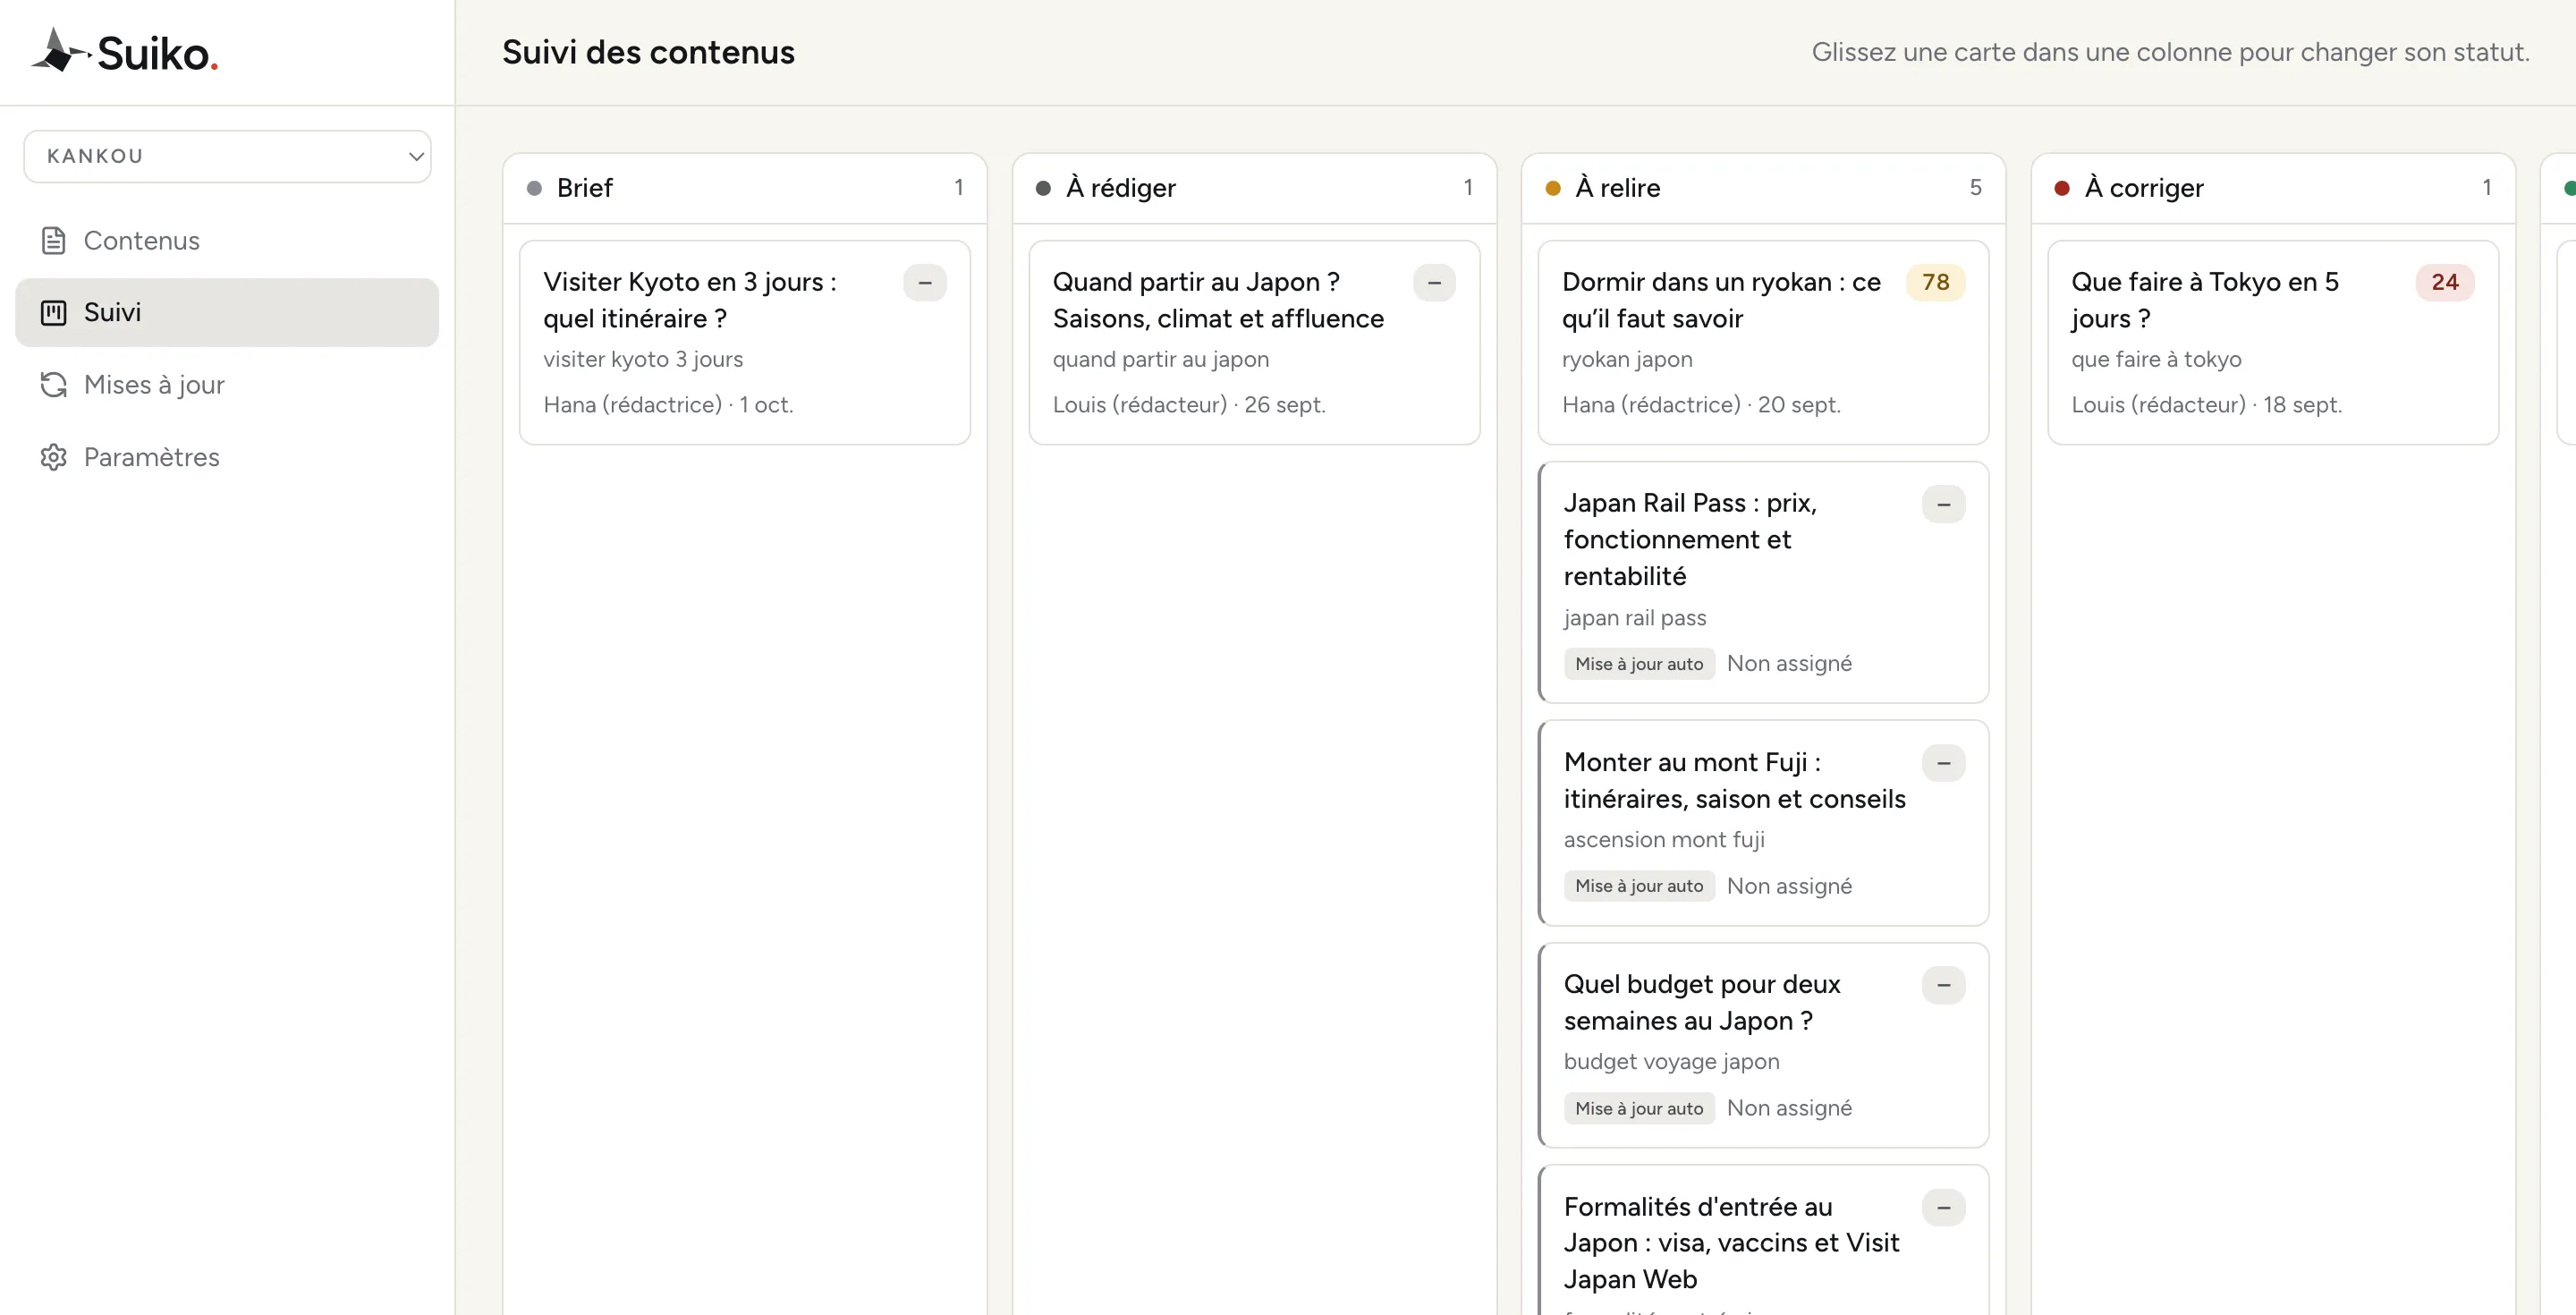The width and height of the screenshot is (2576, 1315).
Task: Click the keyword 'ryokan japon'
Action: [1627, 360]
